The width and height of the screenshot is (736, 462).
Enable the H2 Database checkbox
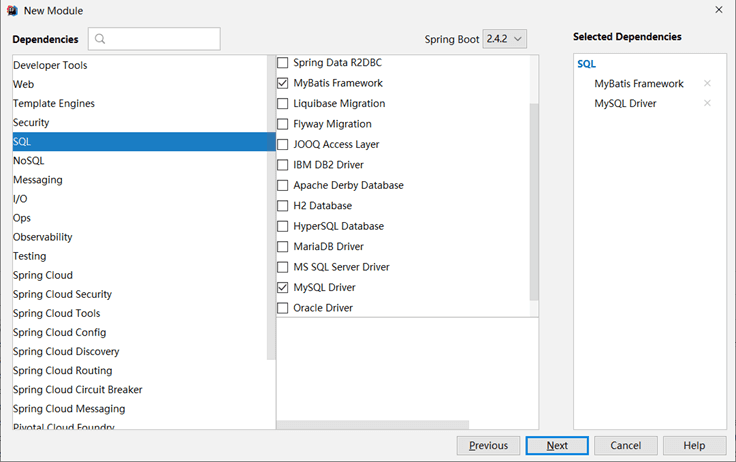pos(283,206)
